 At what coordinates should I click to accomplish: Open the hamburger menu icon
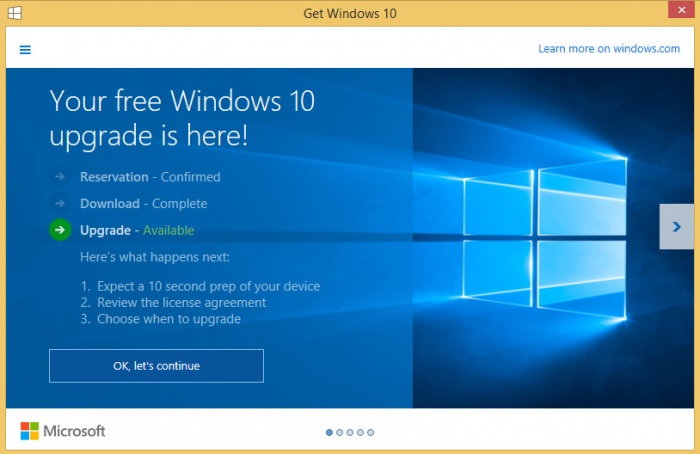pyautogui.click(x=25, y=50)
